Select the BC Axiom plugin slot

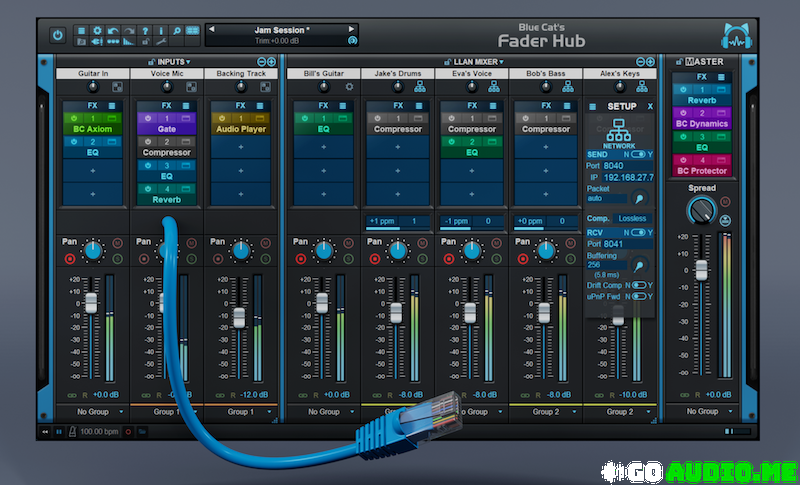(94, 130)
